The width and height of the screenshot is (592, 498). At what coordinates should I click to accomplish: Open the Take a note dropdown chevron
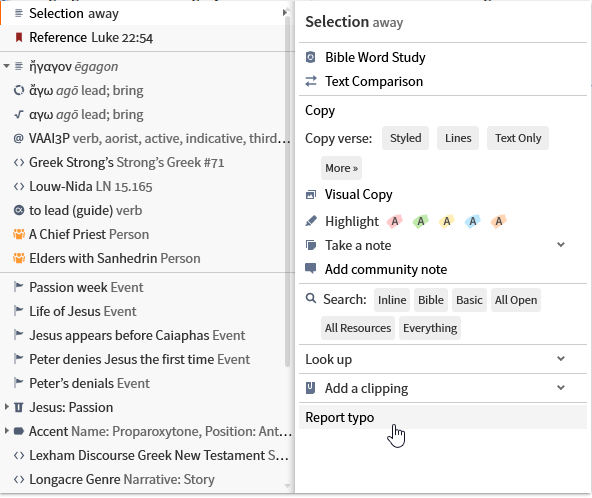click(x=561, y=245)
